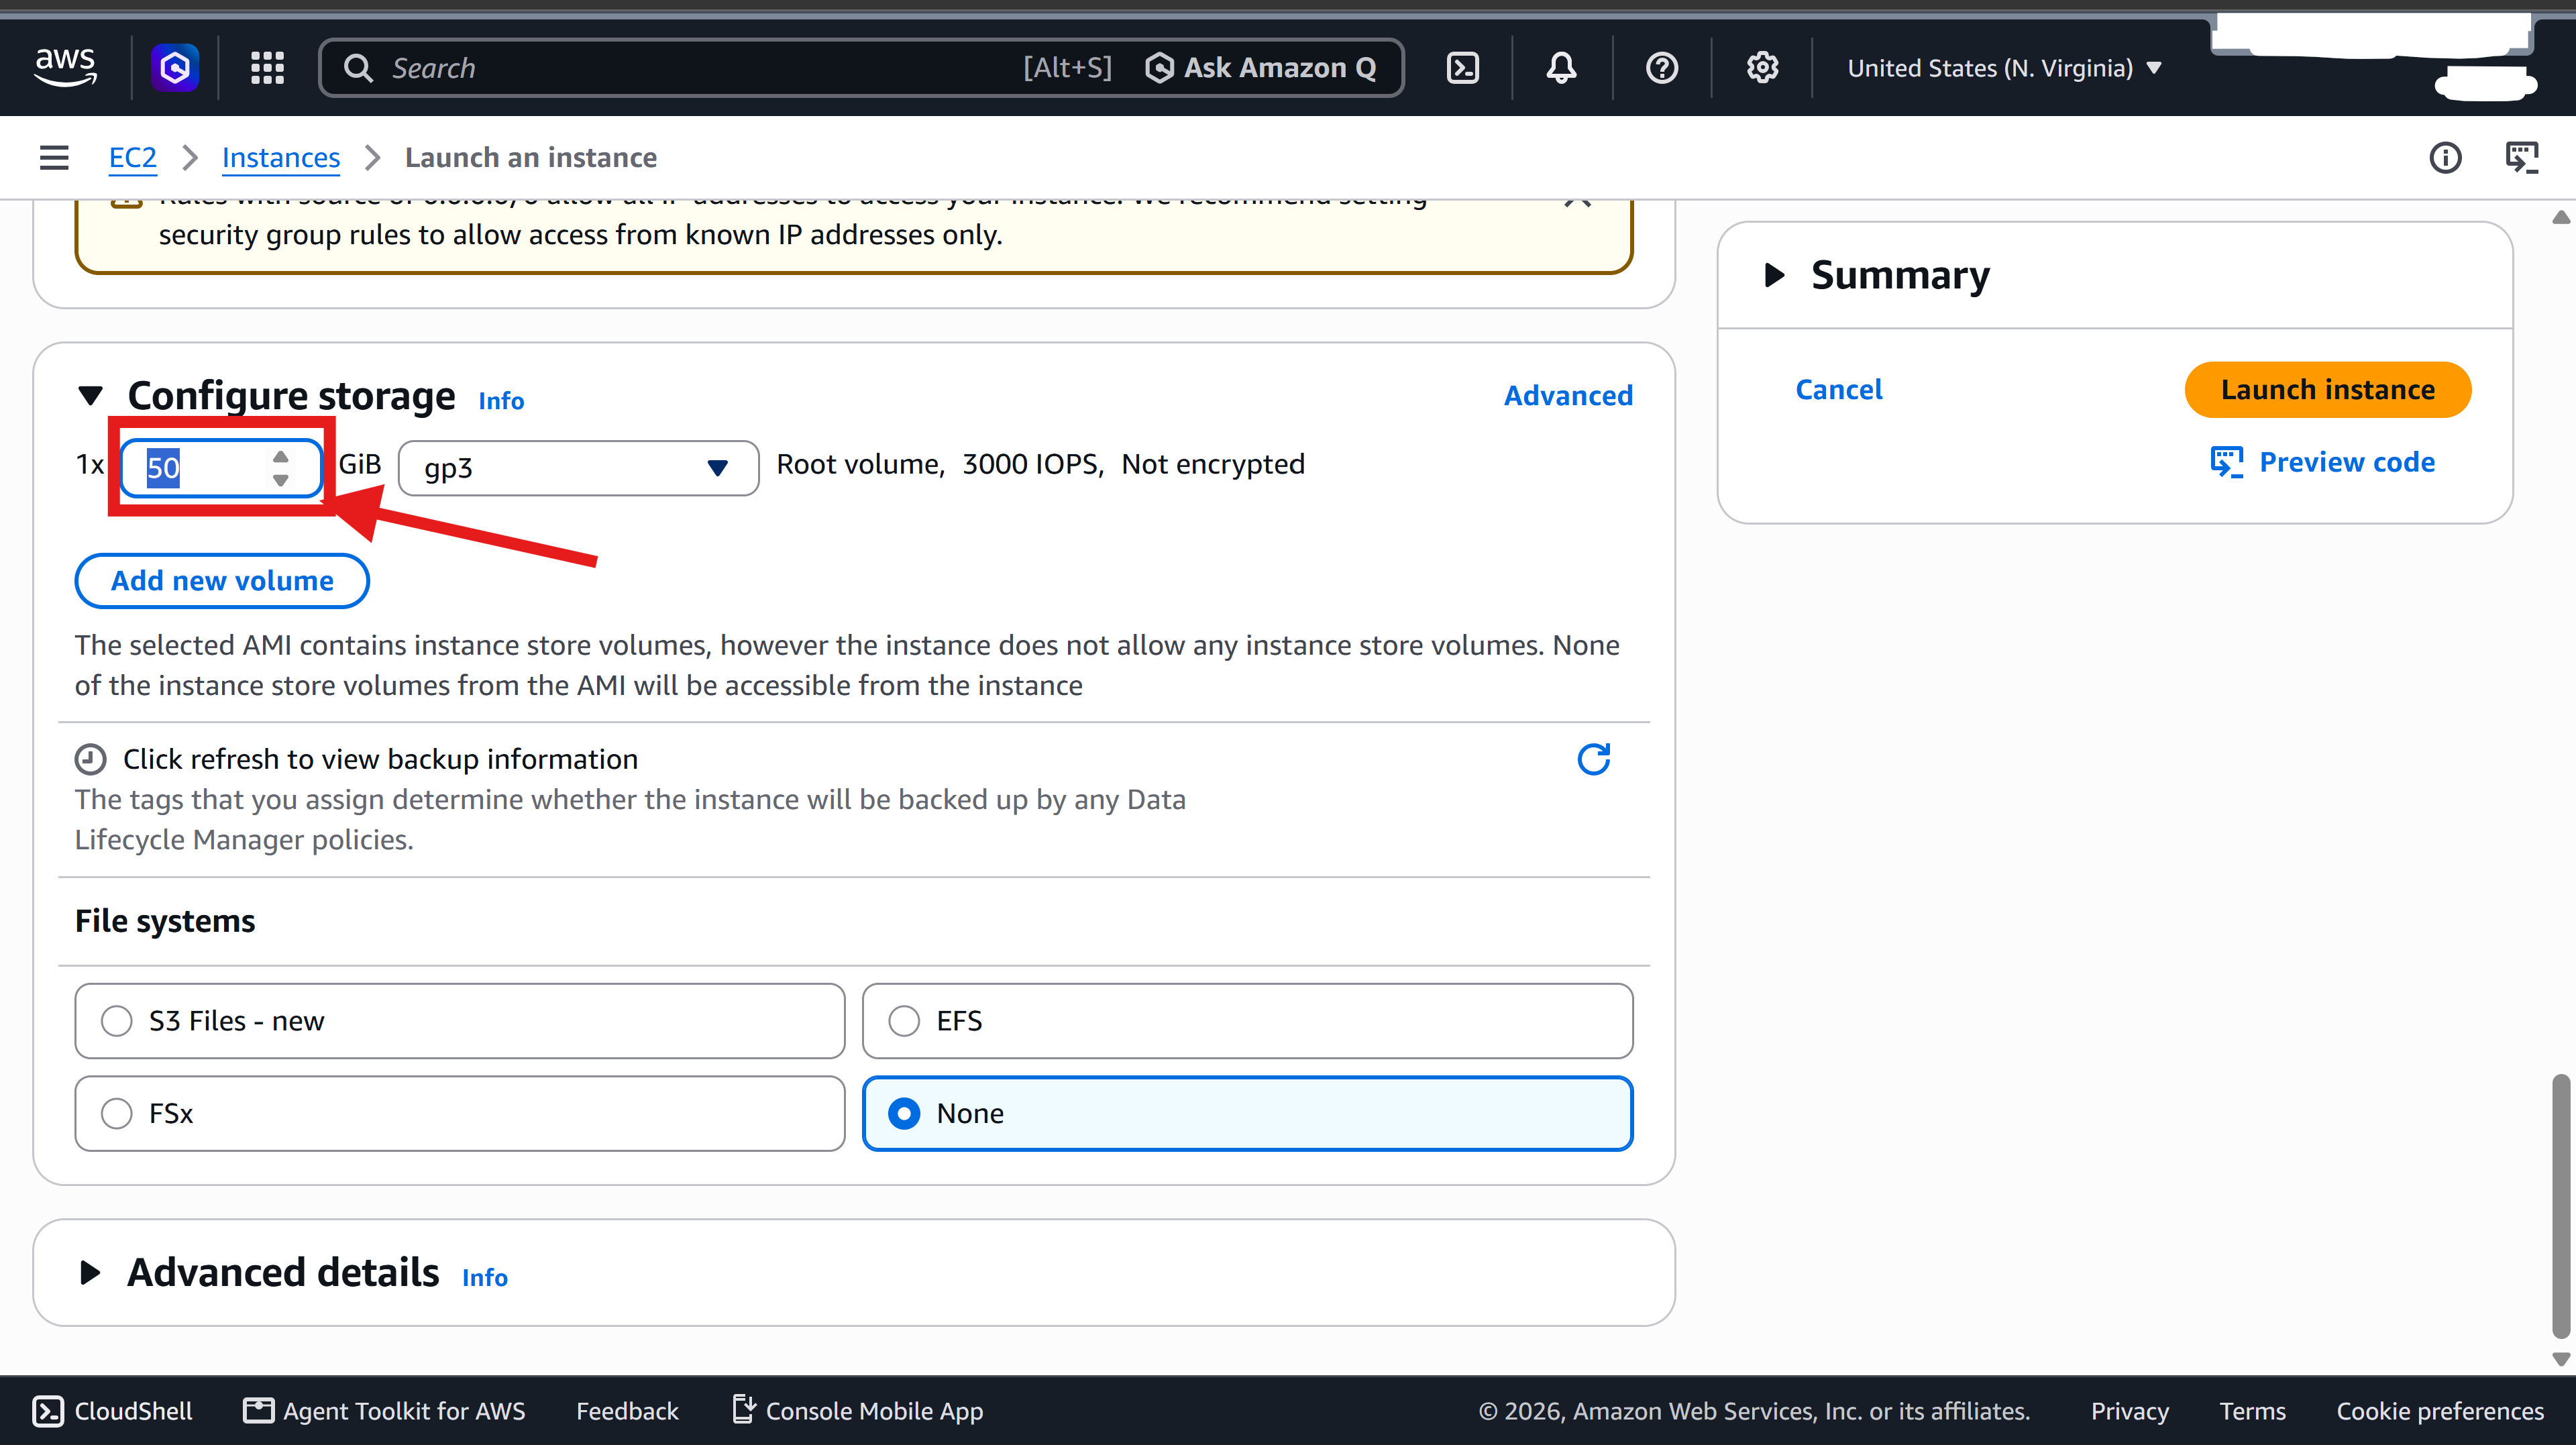Open the Amazon Q purple hexagon icon
This screenshot has height=1445, width=2576.
175,67
